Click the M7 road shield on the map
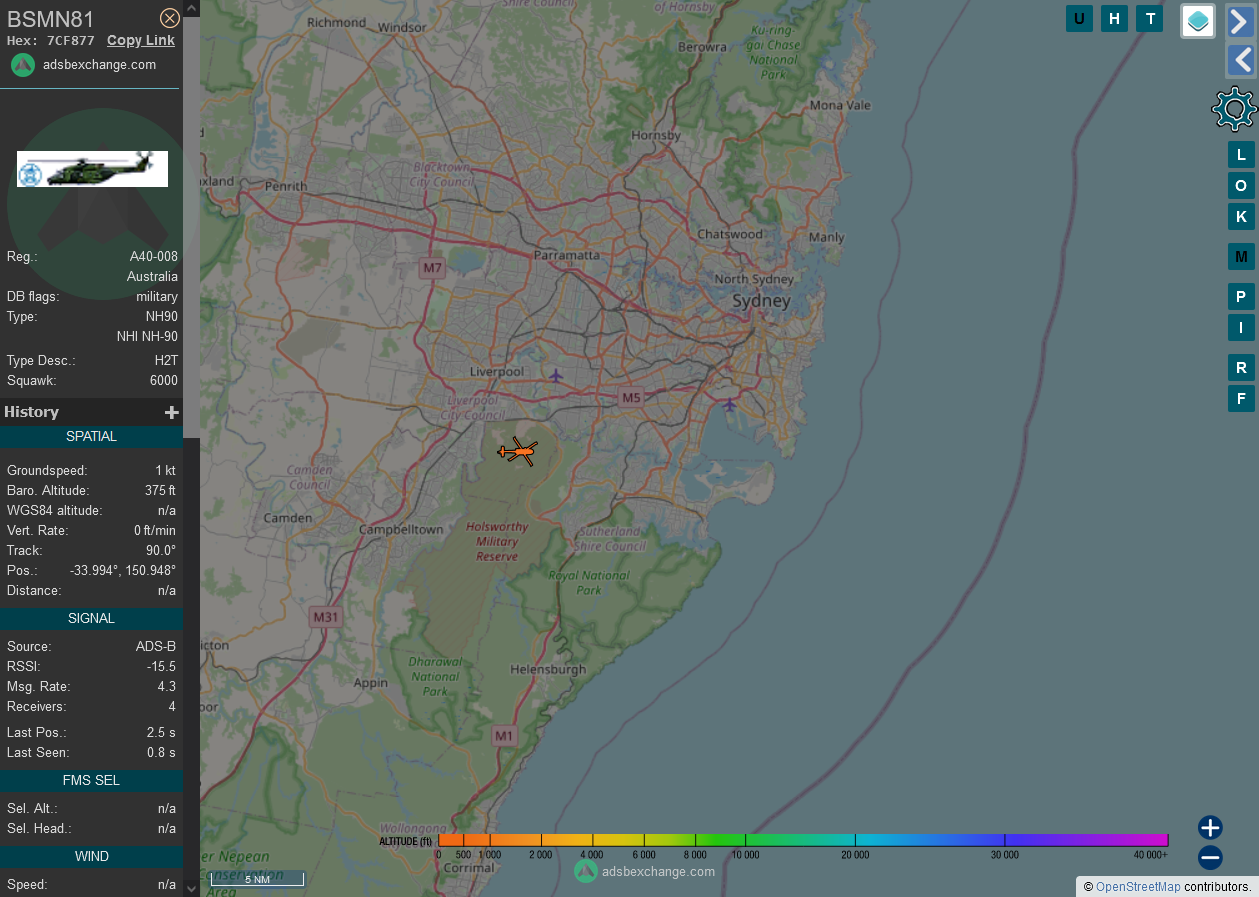The height and width of the screenshot is (897, 1259). tap(432, 268)
